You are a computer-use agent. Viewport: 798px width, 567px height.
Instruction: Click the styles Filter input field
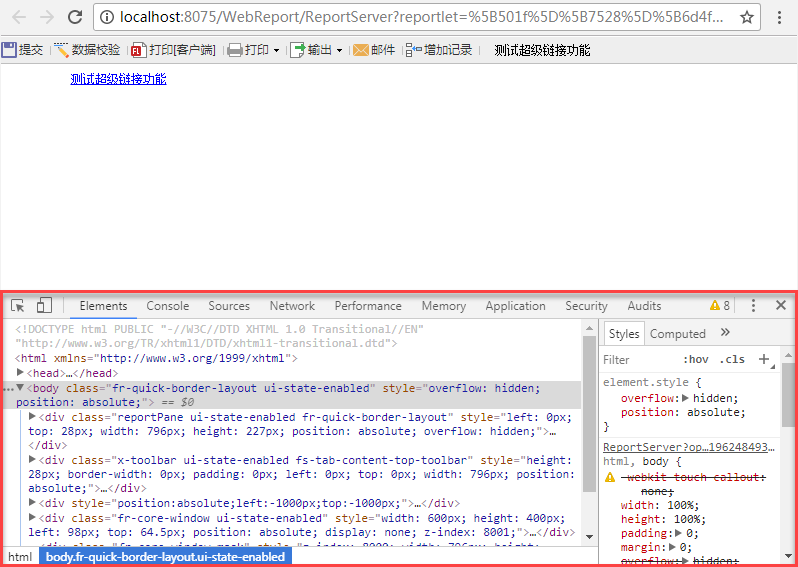[x=639, y=360]
